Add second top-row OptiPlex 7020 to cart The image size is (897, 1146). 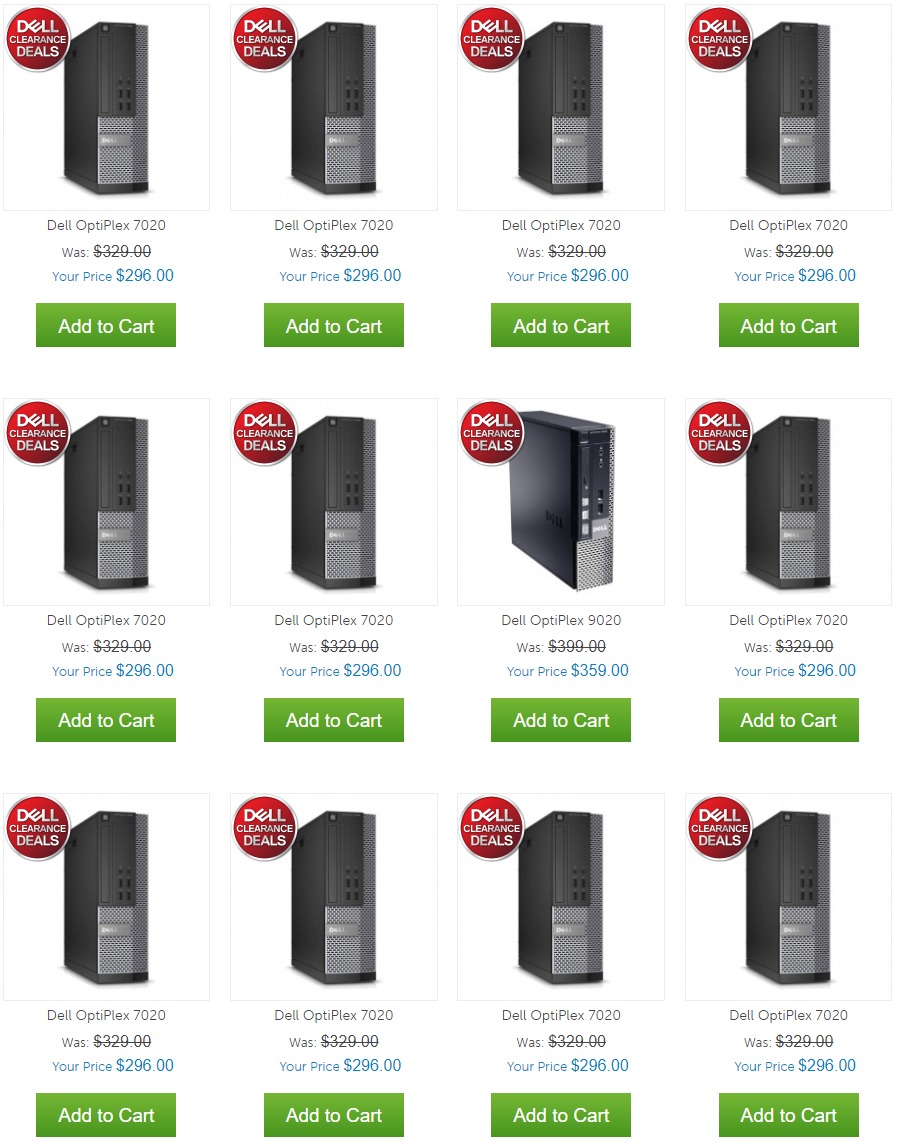(x=333, y=325)
